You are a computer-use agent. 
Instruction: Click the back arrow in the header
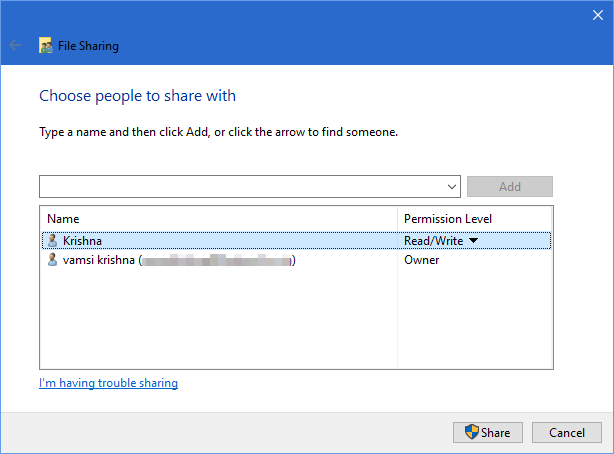15,45
